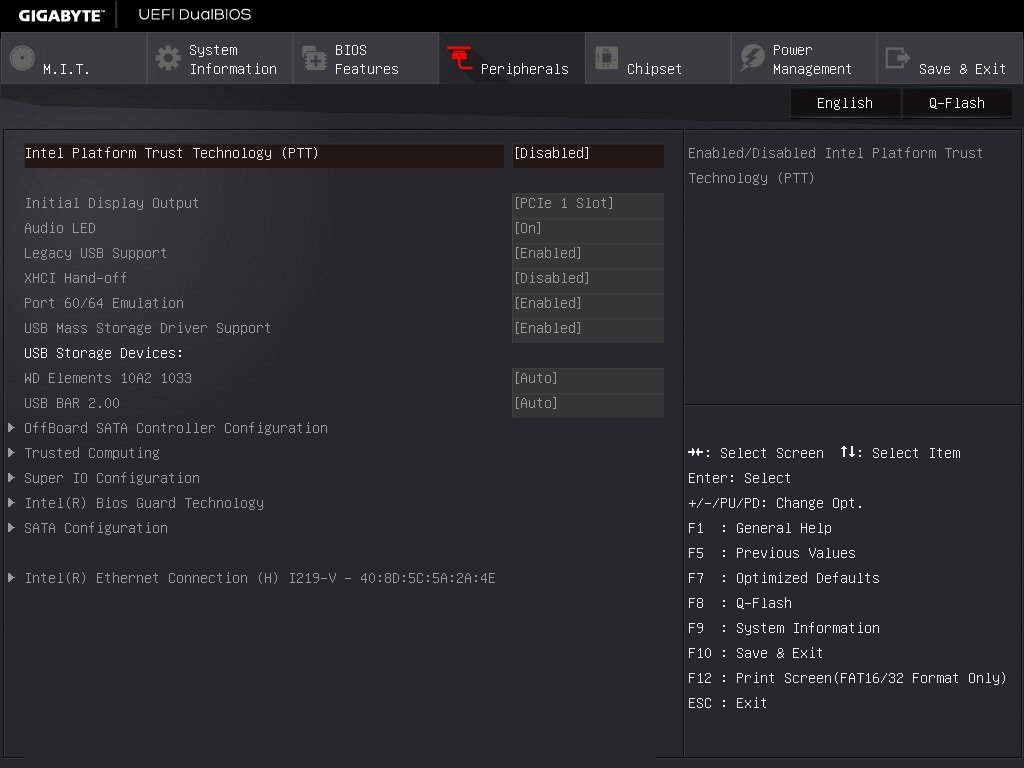Click ESC Exit help line

click(x=728, y=704)
